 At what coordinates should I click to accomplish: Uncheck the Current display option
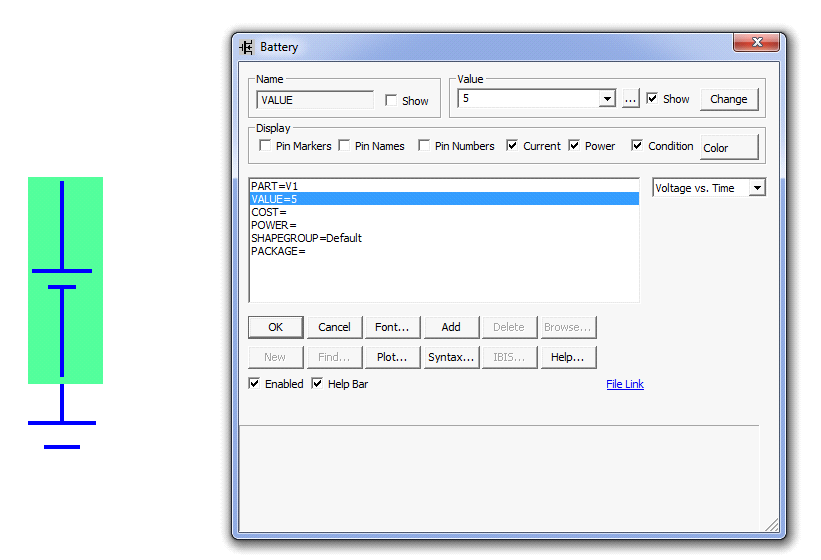click(x=512, y=145)
